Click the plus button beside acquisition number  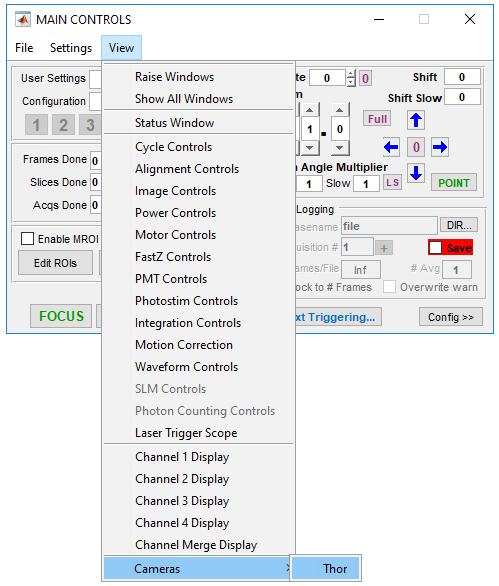pyautogui.click(x=384, y=248)
